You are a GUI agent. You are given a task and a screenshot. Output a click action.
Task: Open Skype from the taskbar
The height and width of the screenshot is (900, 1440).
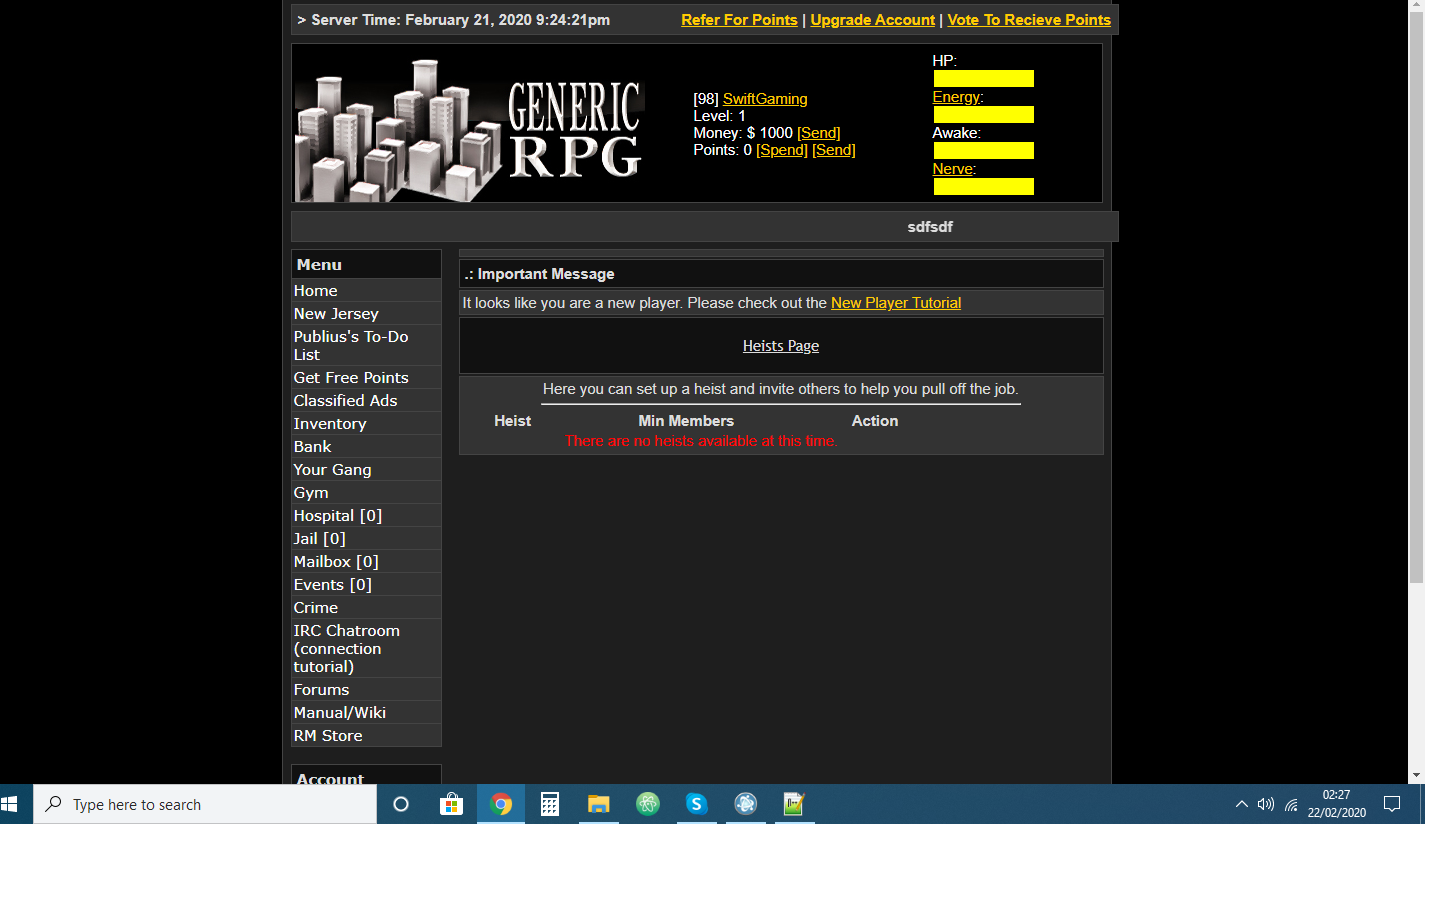(x=697, y=804)
